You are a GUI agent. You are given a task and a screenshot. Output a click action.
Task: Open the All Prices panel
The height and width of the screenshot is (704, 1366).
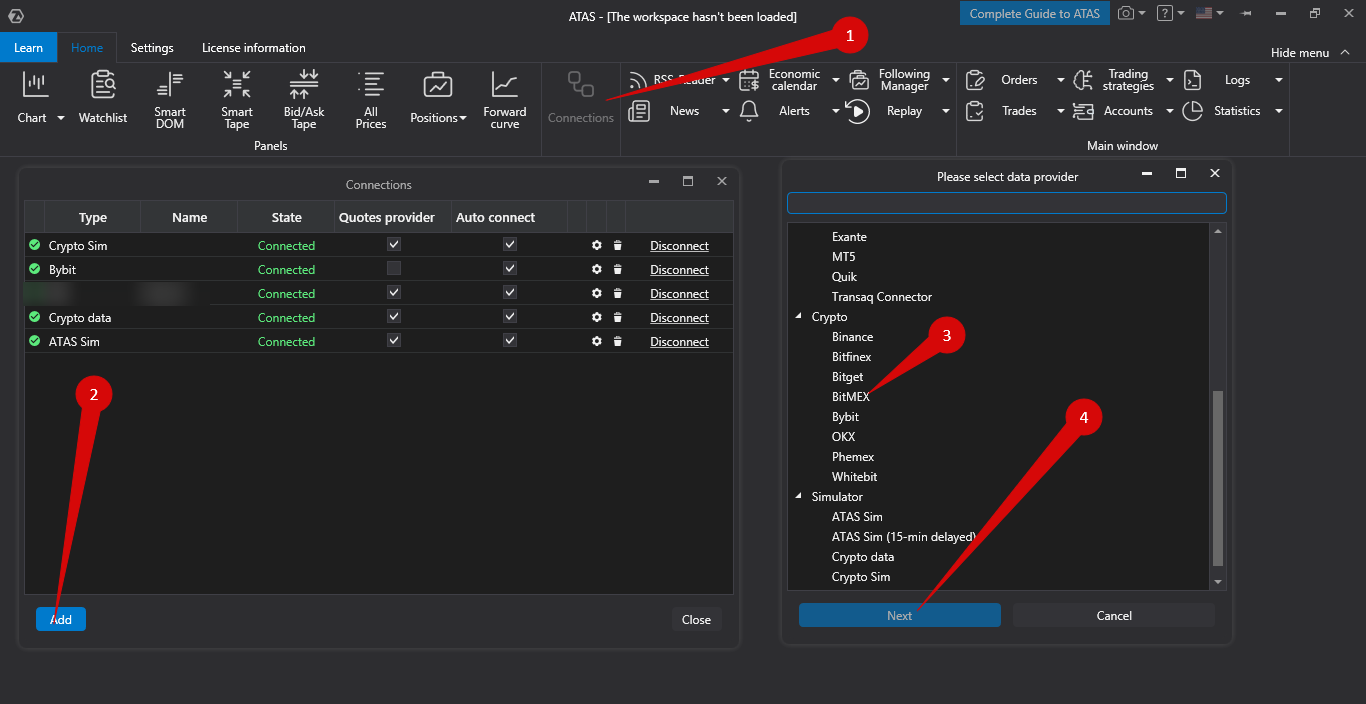371,99
